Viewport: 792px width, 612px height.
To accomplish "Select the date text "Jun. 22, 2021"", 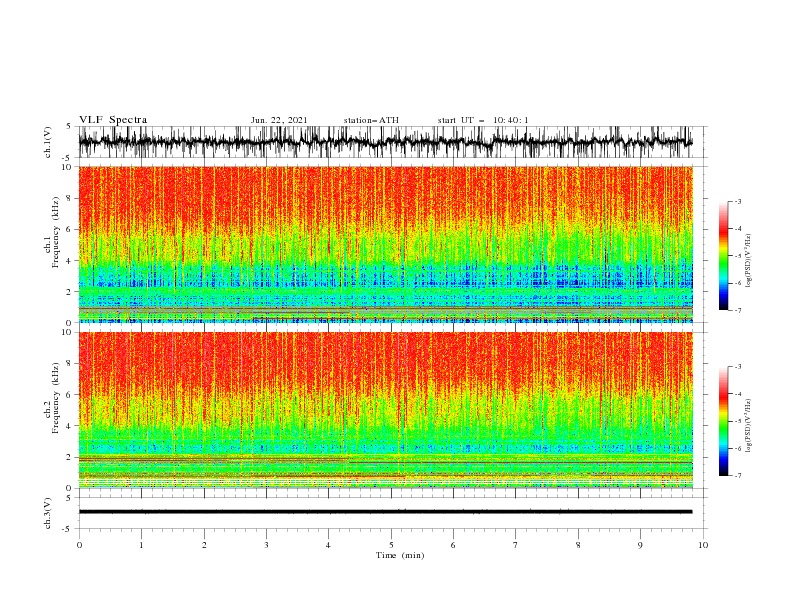I will [279, 120].
